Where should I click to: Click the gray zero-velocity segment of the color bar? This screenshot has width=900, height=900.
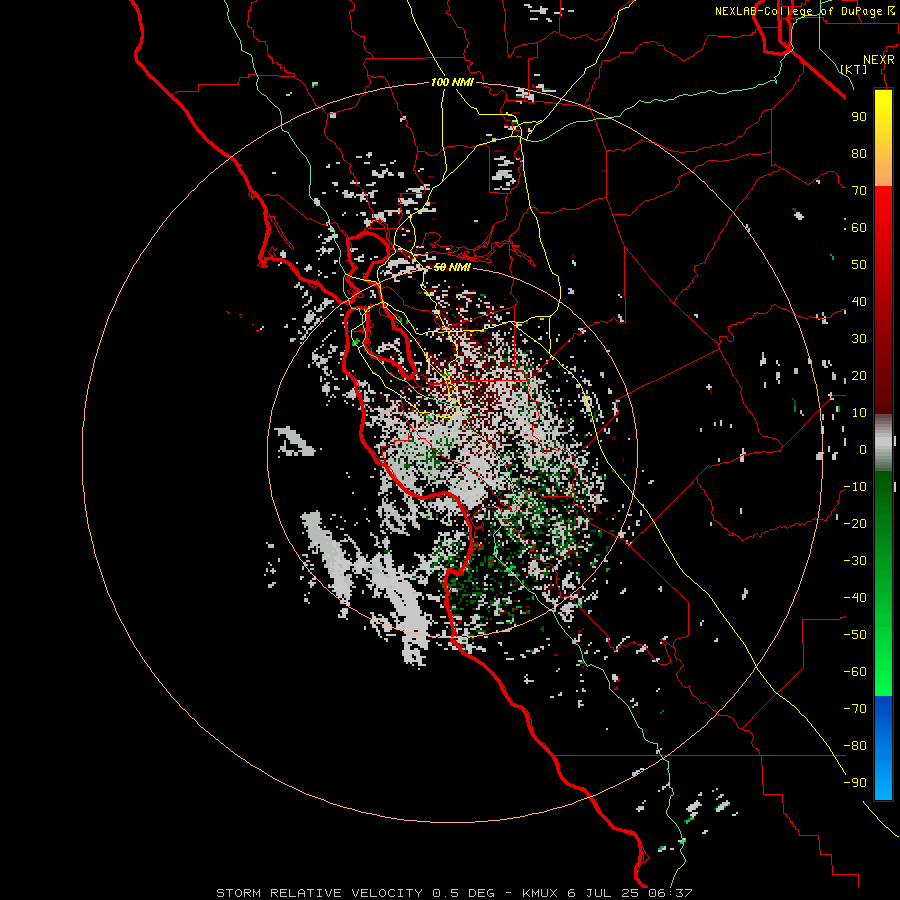[883, 443]
